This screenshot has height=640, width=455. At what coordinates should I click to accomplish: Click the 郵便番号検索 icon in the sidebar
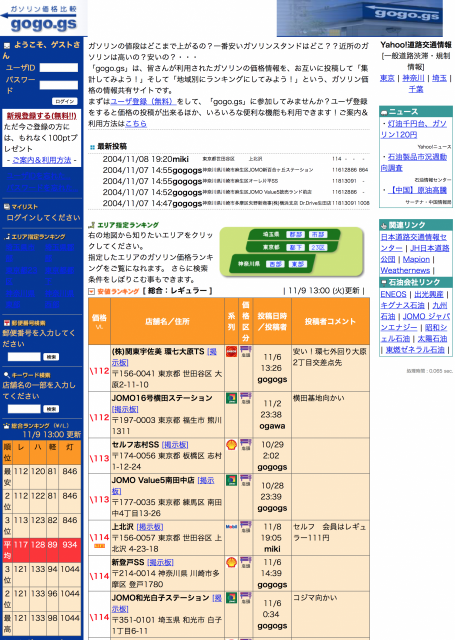click(x=7, y=322)
